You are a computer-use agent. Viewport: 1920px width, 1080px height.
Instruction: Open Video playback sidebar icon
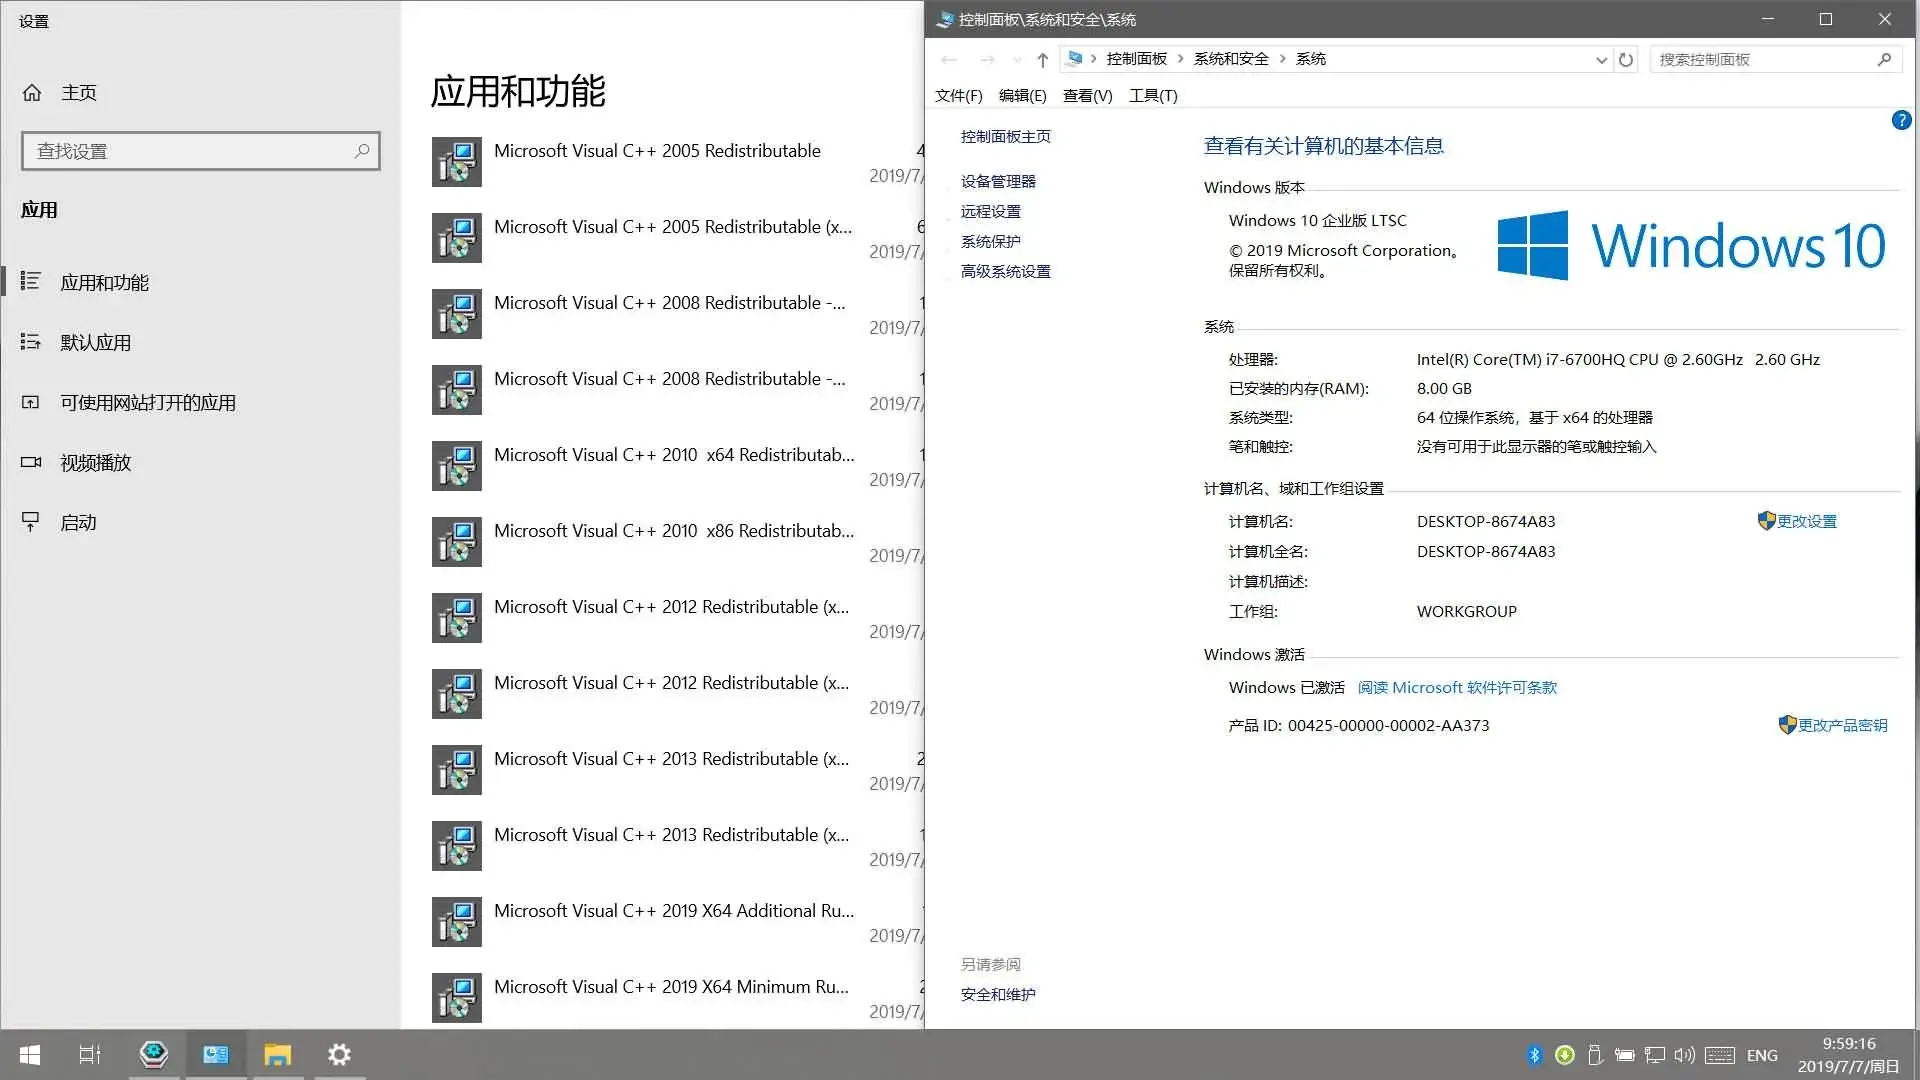pyautogui.click(x=31, y=462)
